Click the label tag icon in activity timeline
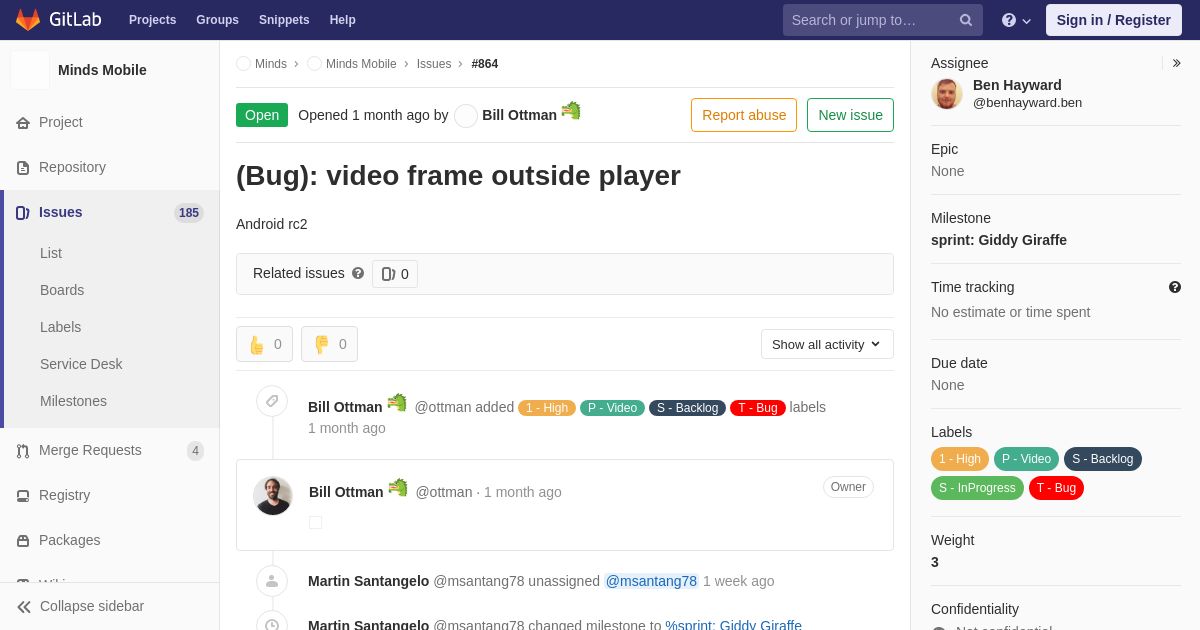 [x=272, y=401]
